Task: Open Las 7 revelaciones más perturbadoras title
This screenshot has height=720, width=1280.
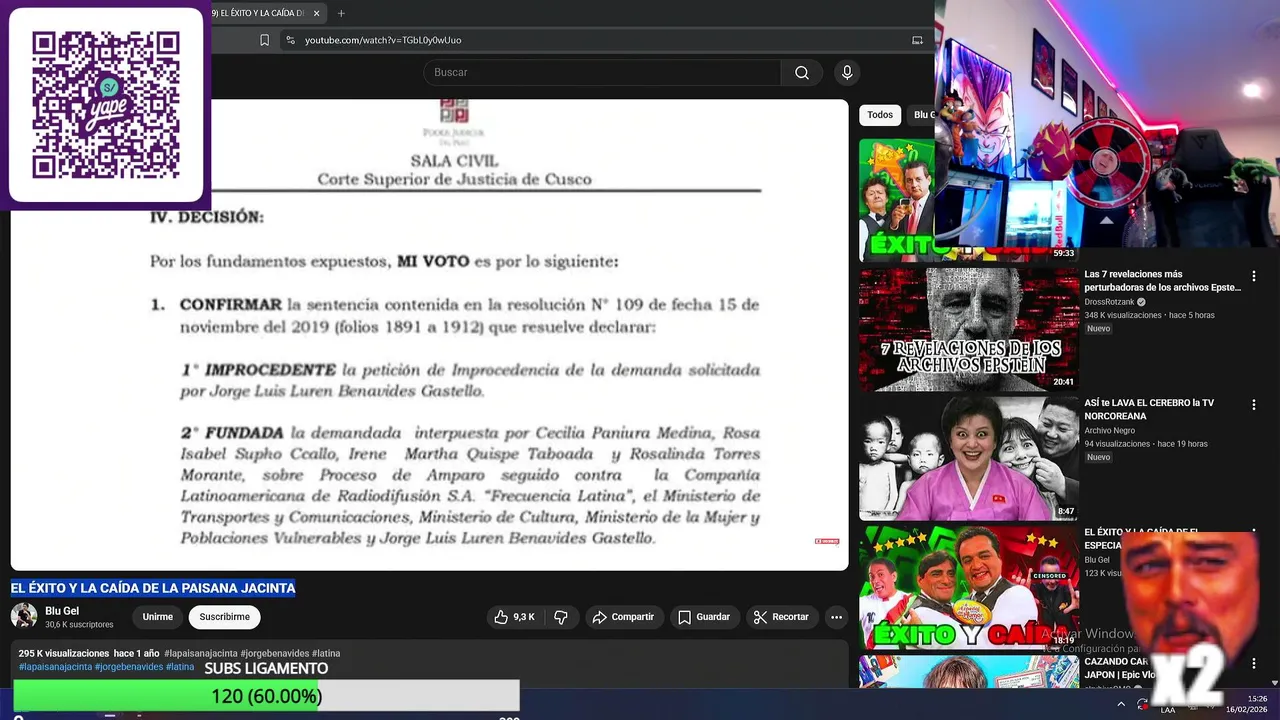Action: (1162, 281)
